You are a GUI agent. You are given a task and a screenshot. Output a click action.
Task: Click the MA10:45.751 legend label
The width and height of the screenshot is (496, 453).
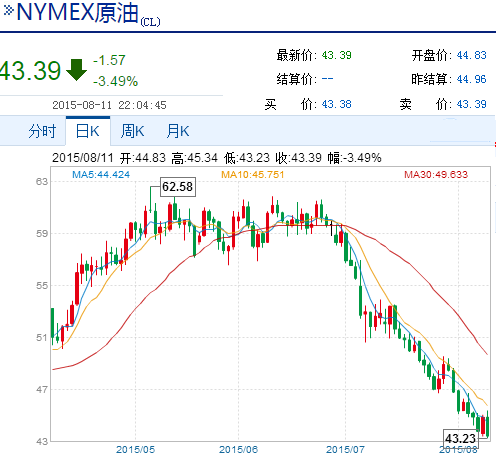253,175
